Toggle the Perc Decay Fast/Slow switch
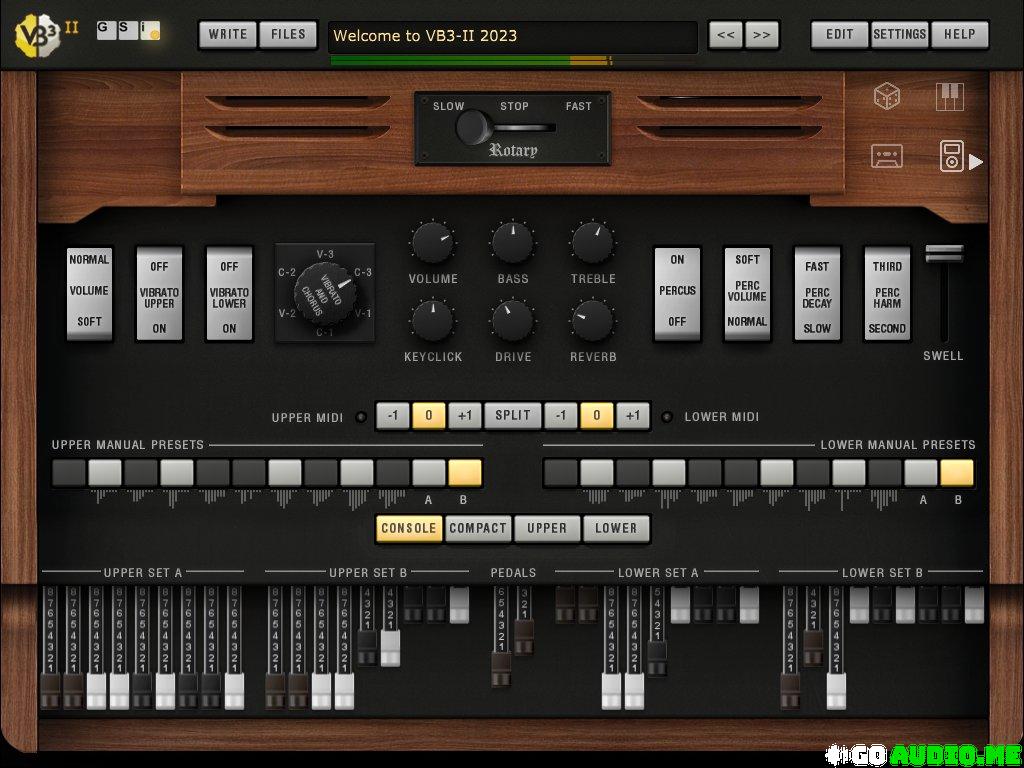 (x=817, y=293)
